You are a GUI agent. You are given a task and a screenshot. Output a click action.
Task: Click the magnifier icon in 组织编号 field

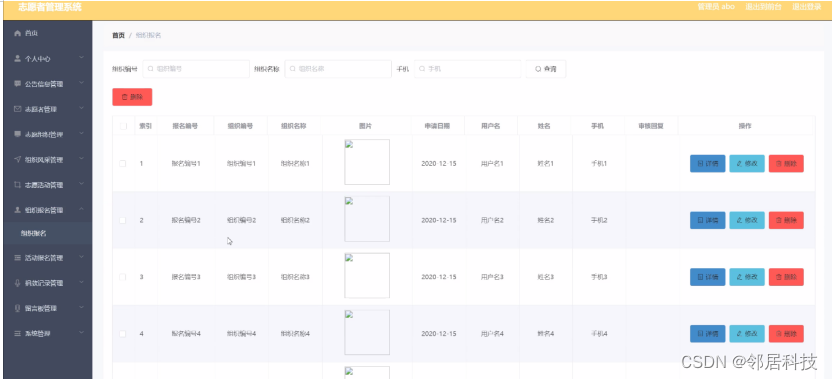coord(150,69)
